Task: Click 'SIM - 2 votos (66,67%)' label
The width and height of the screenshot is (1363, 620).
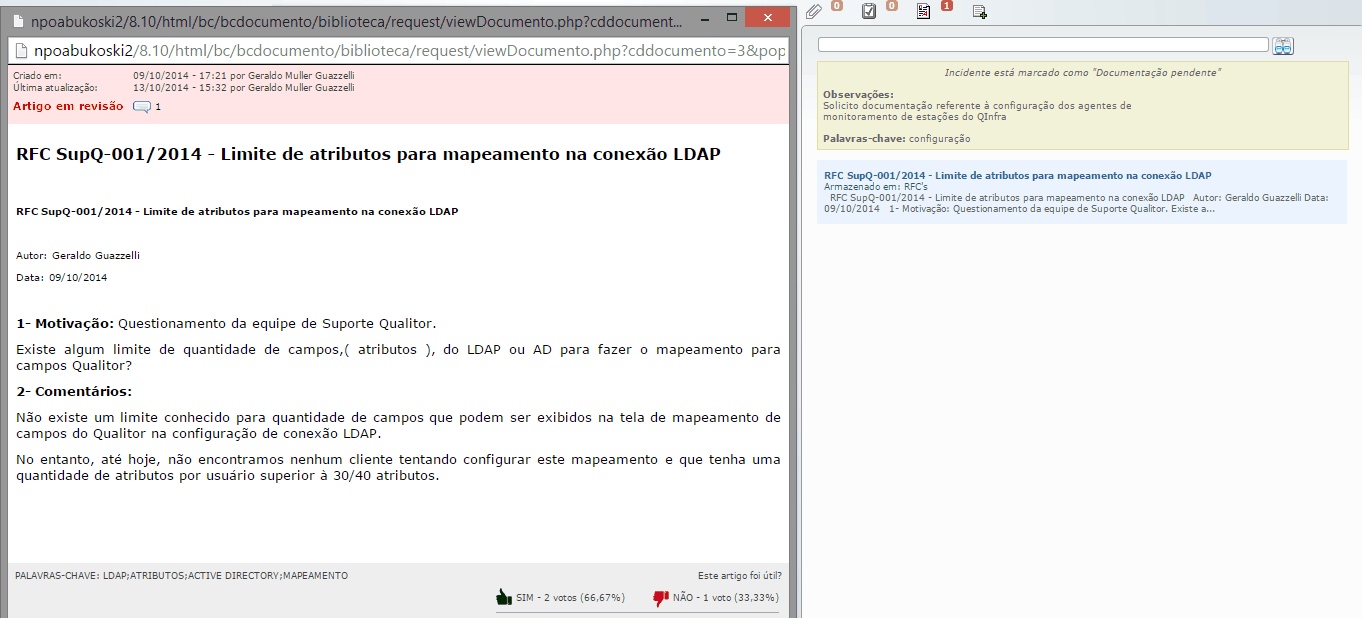Action: click(x=571, y=598)
